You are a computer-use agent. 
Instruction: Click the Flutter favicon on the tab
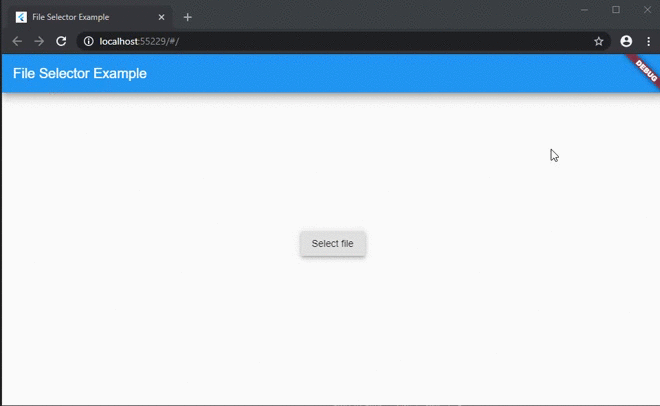[x=21, y=17]
